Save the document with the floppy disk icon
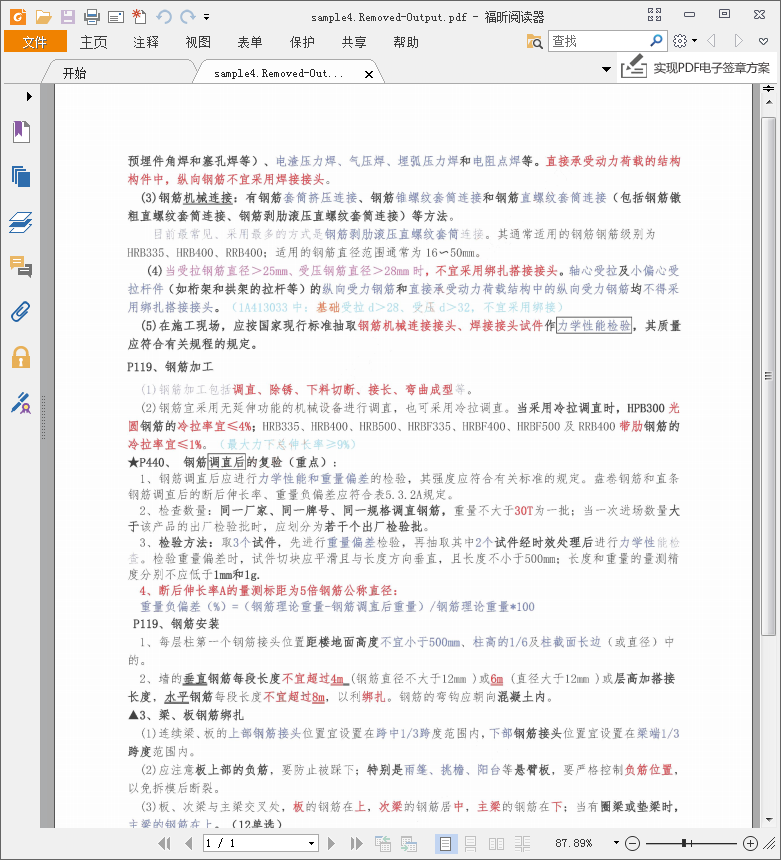781x860 pixels. click(67, 17)
